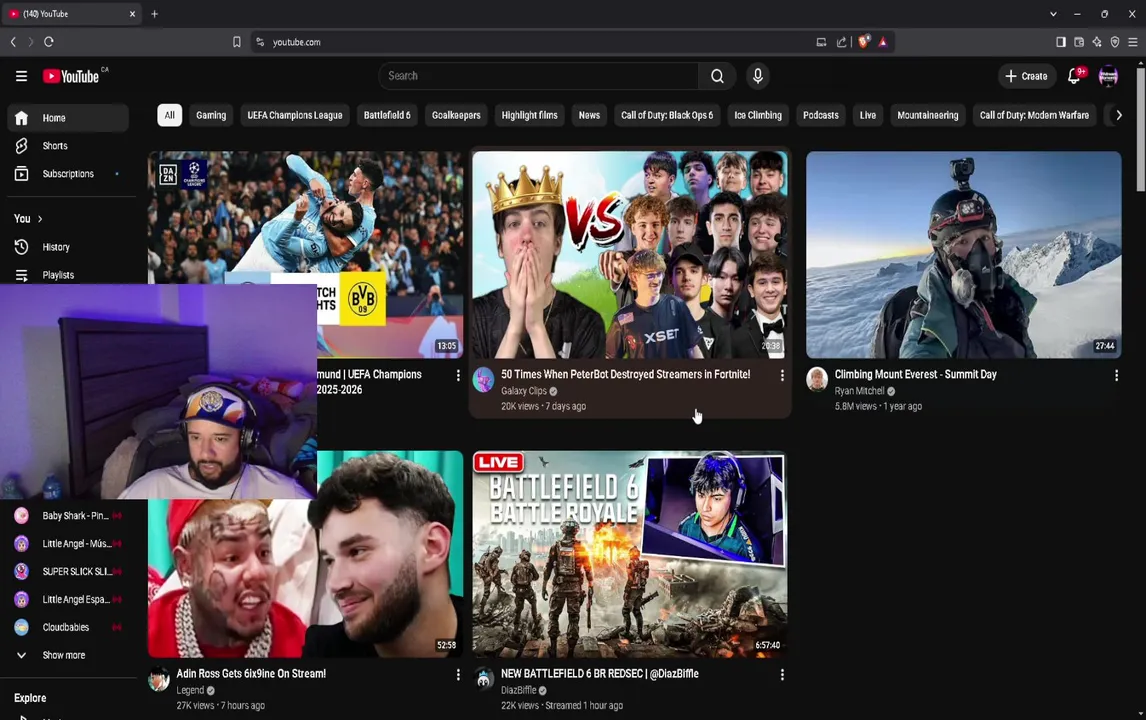This screenshot has height=720, width=1146.
Task: Click the youtube.com address bar
Action: (x=539, y=42)
